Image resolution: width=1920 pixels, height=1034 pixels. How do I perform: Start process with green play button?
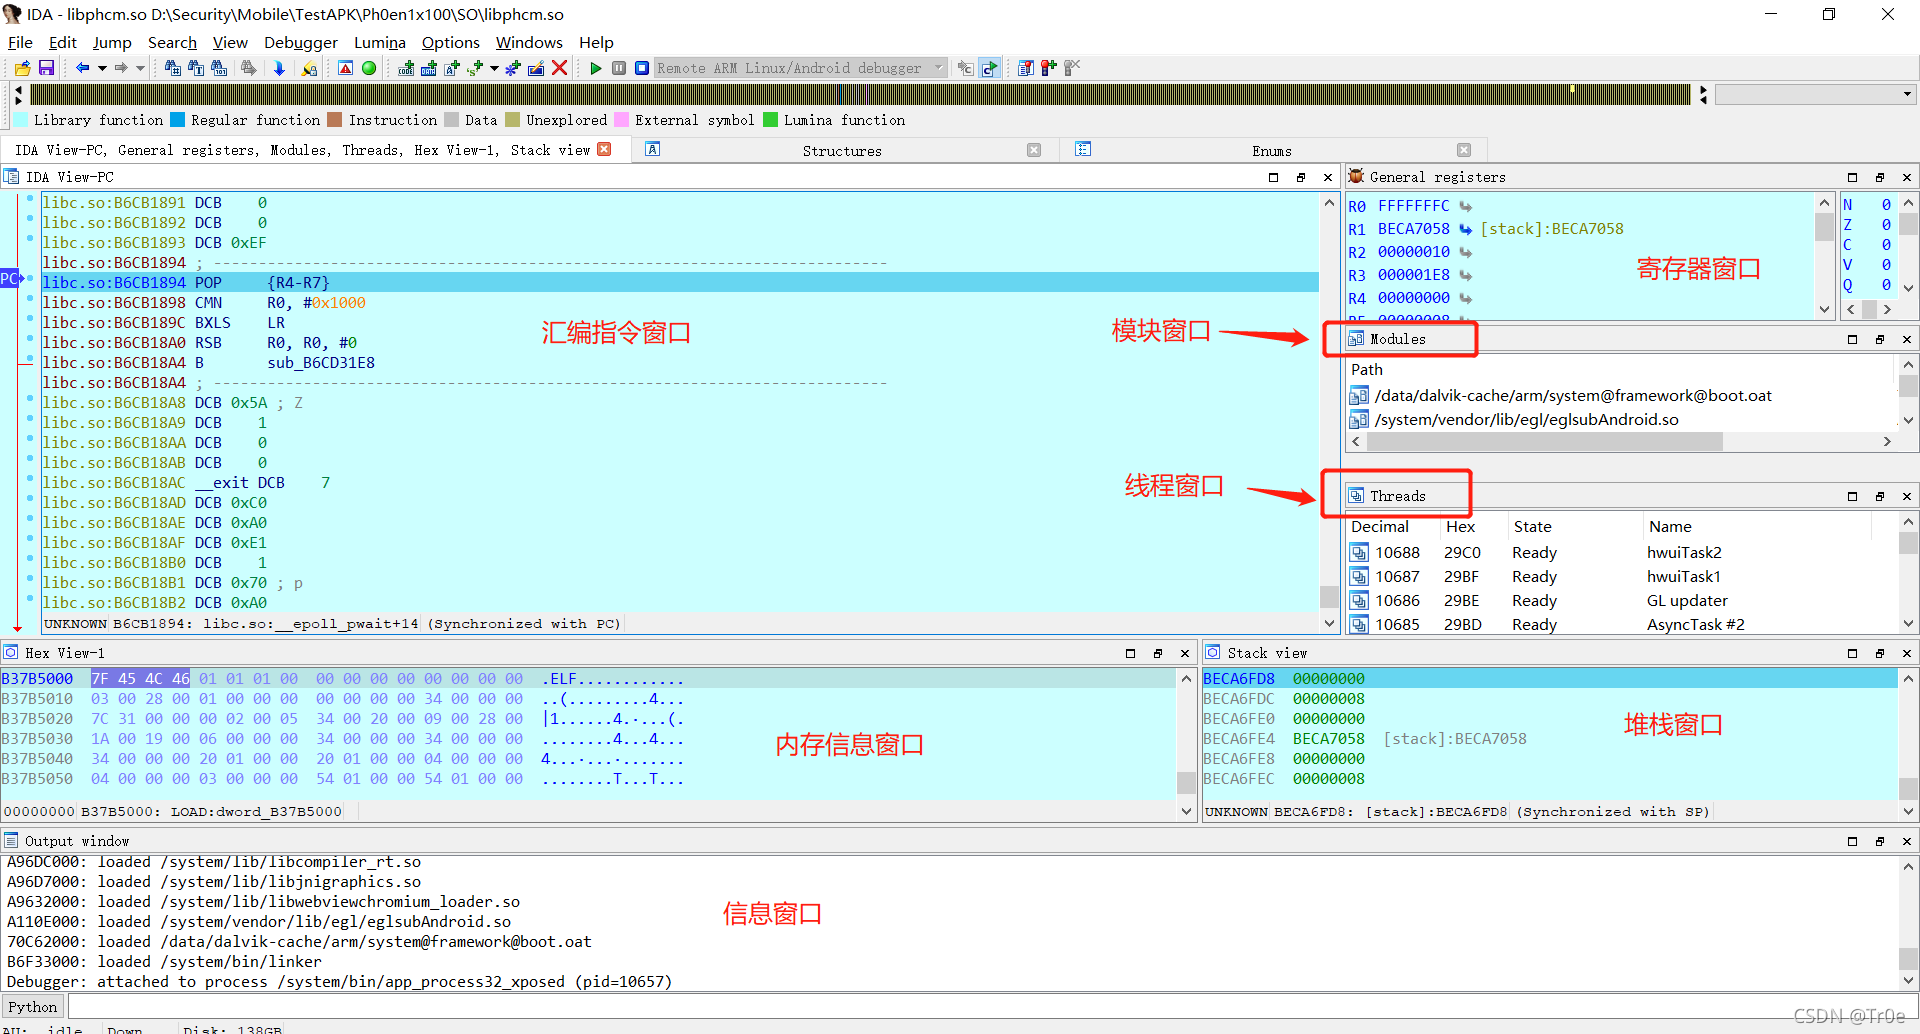[x=596, y=68]
